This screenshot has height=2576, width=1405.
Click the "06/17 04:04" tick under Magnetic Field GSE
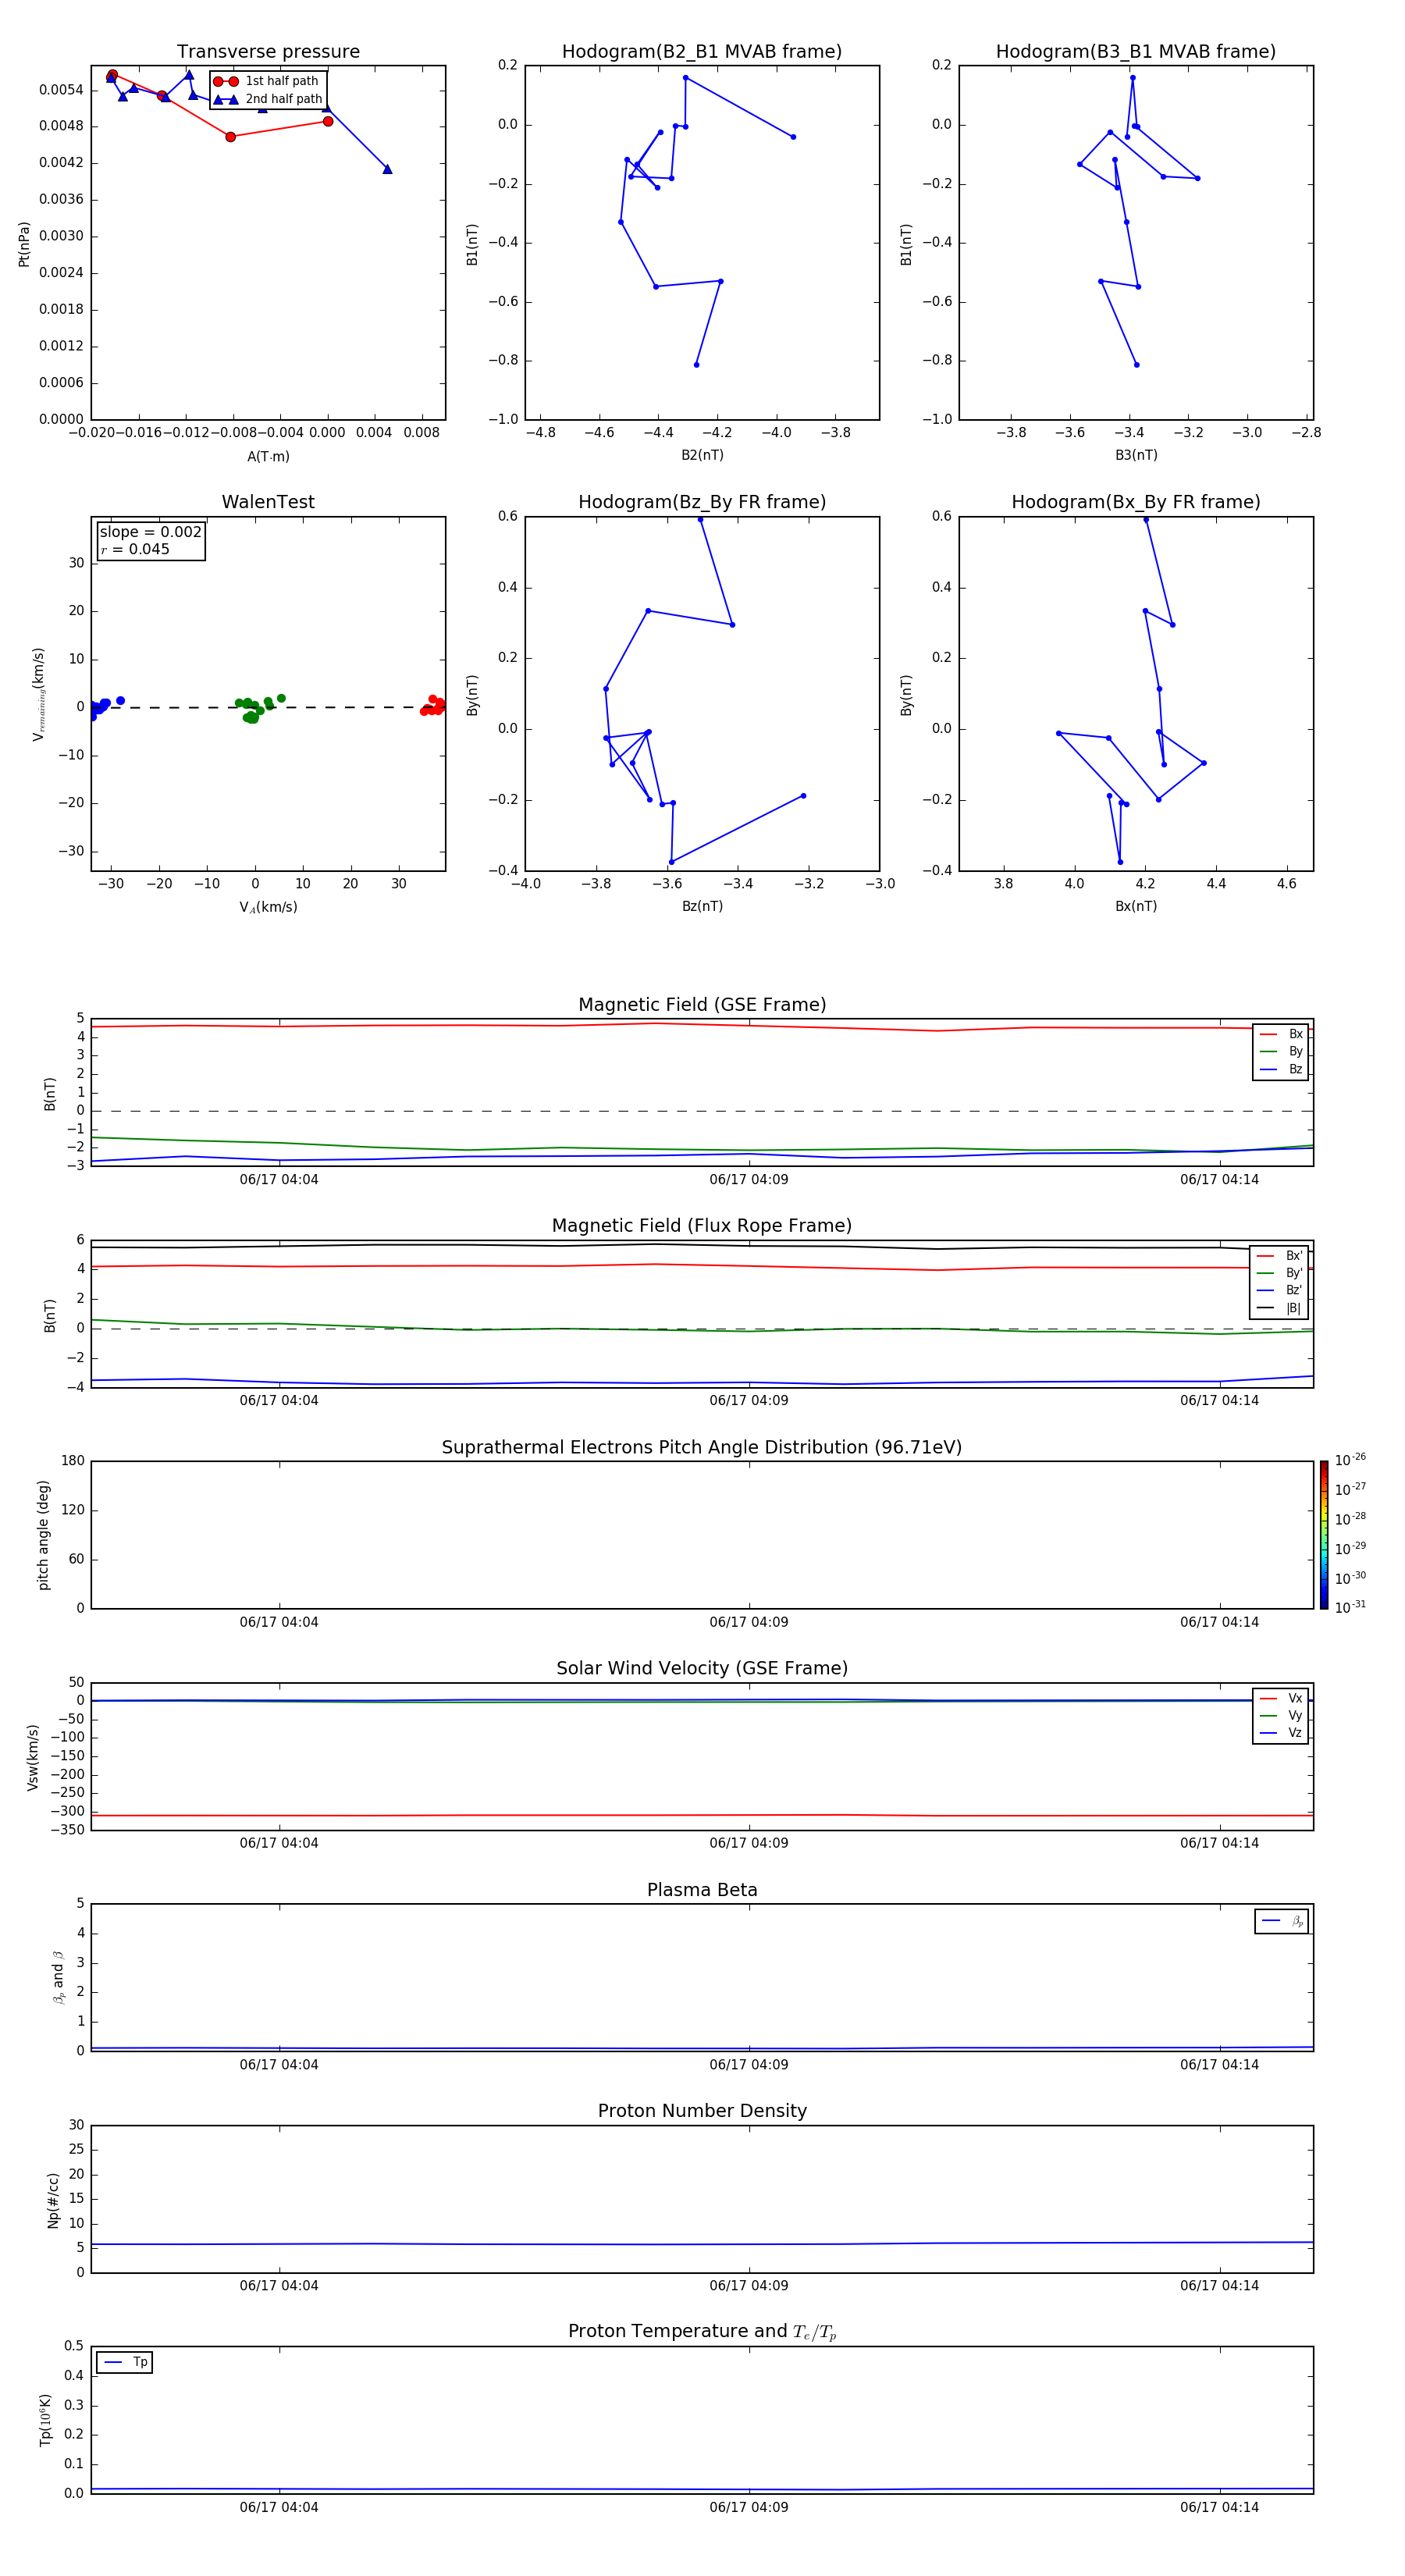(279, 1180)
